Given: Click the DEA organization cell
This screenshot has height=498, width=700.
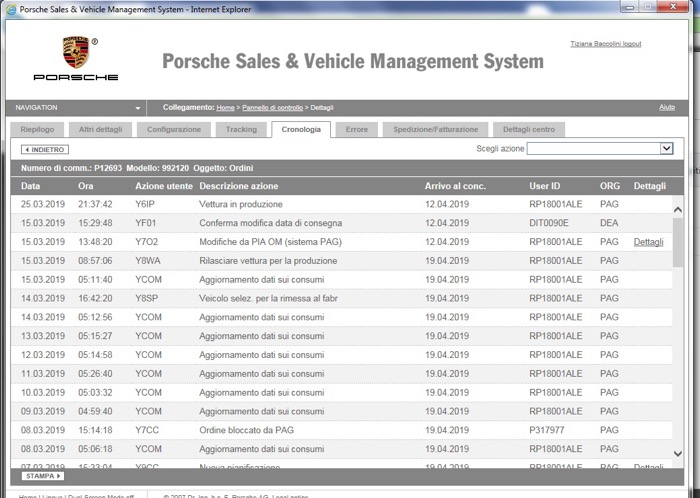Looking at the screenshot, I should (x=609, y=223).
